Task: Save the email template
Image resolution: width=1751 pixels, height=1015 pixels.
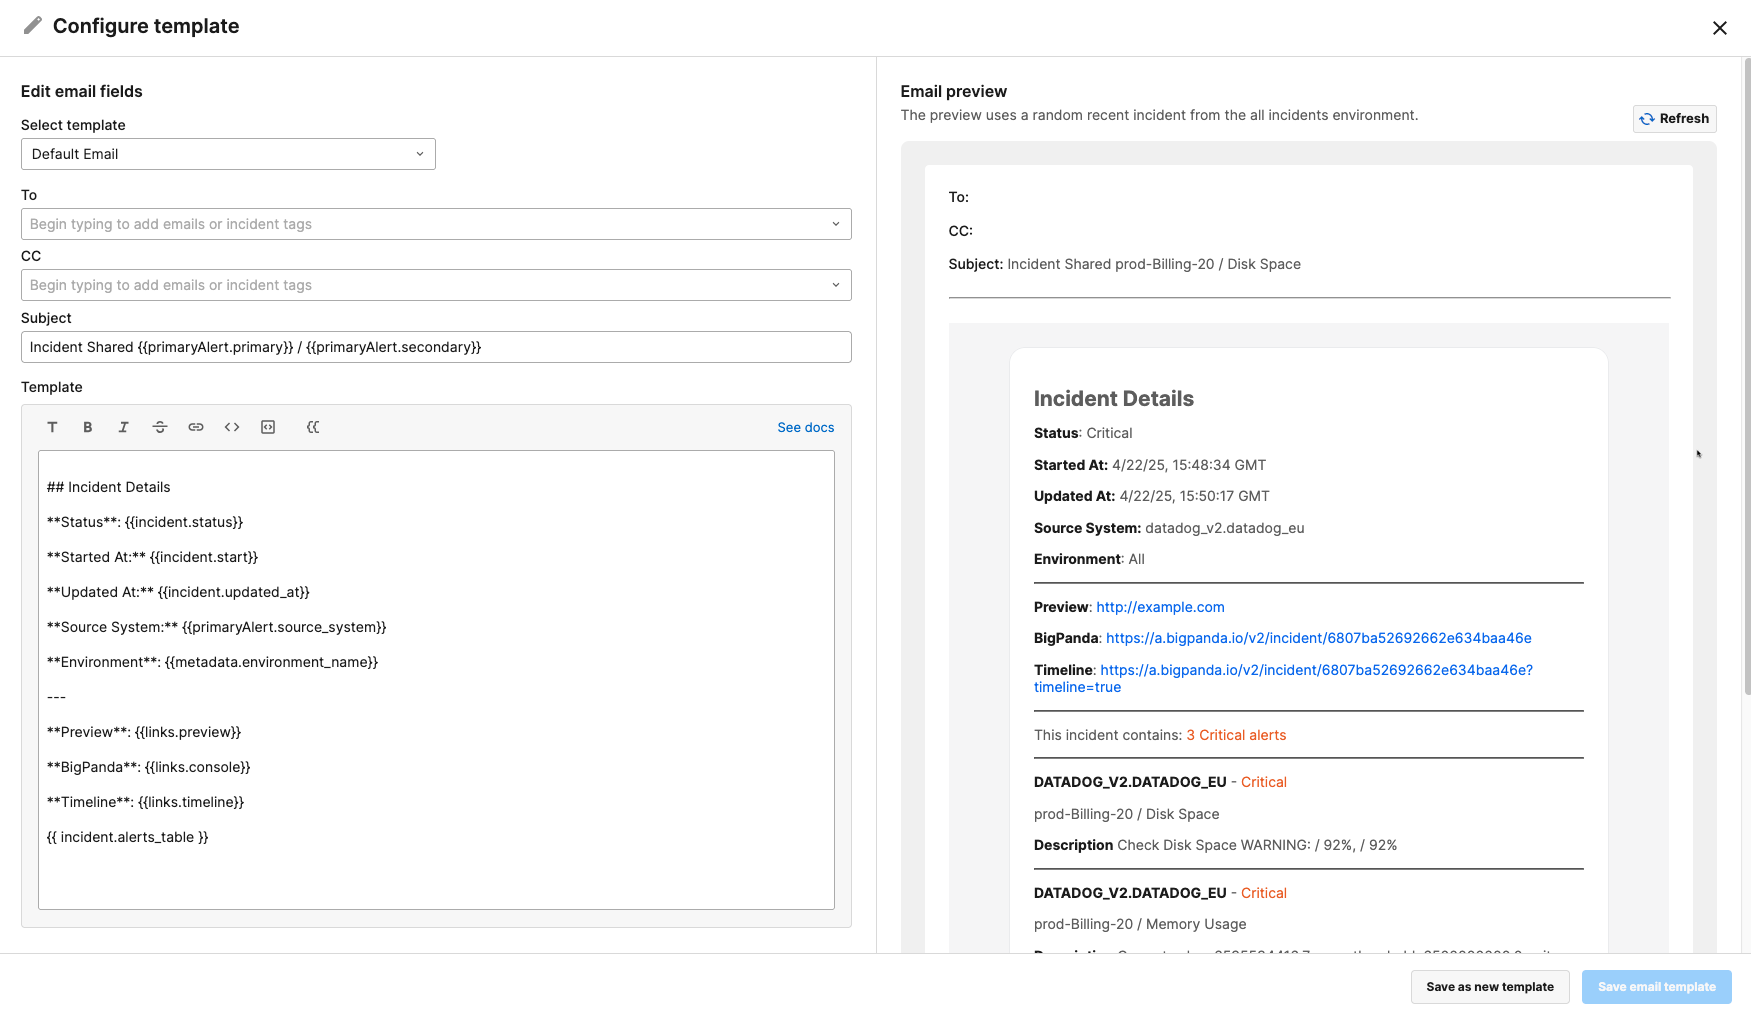Action: click(x=1656, y=987)
